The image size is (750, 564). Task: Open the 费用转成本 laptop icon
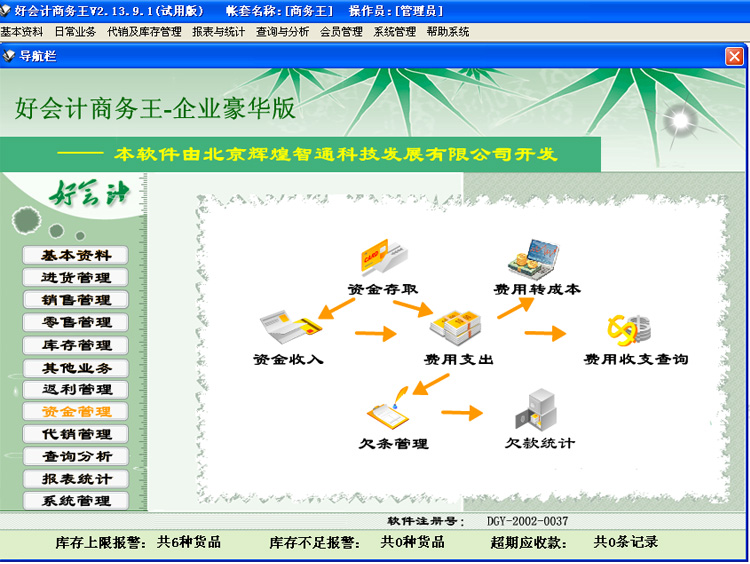click(x=534, y=259)
